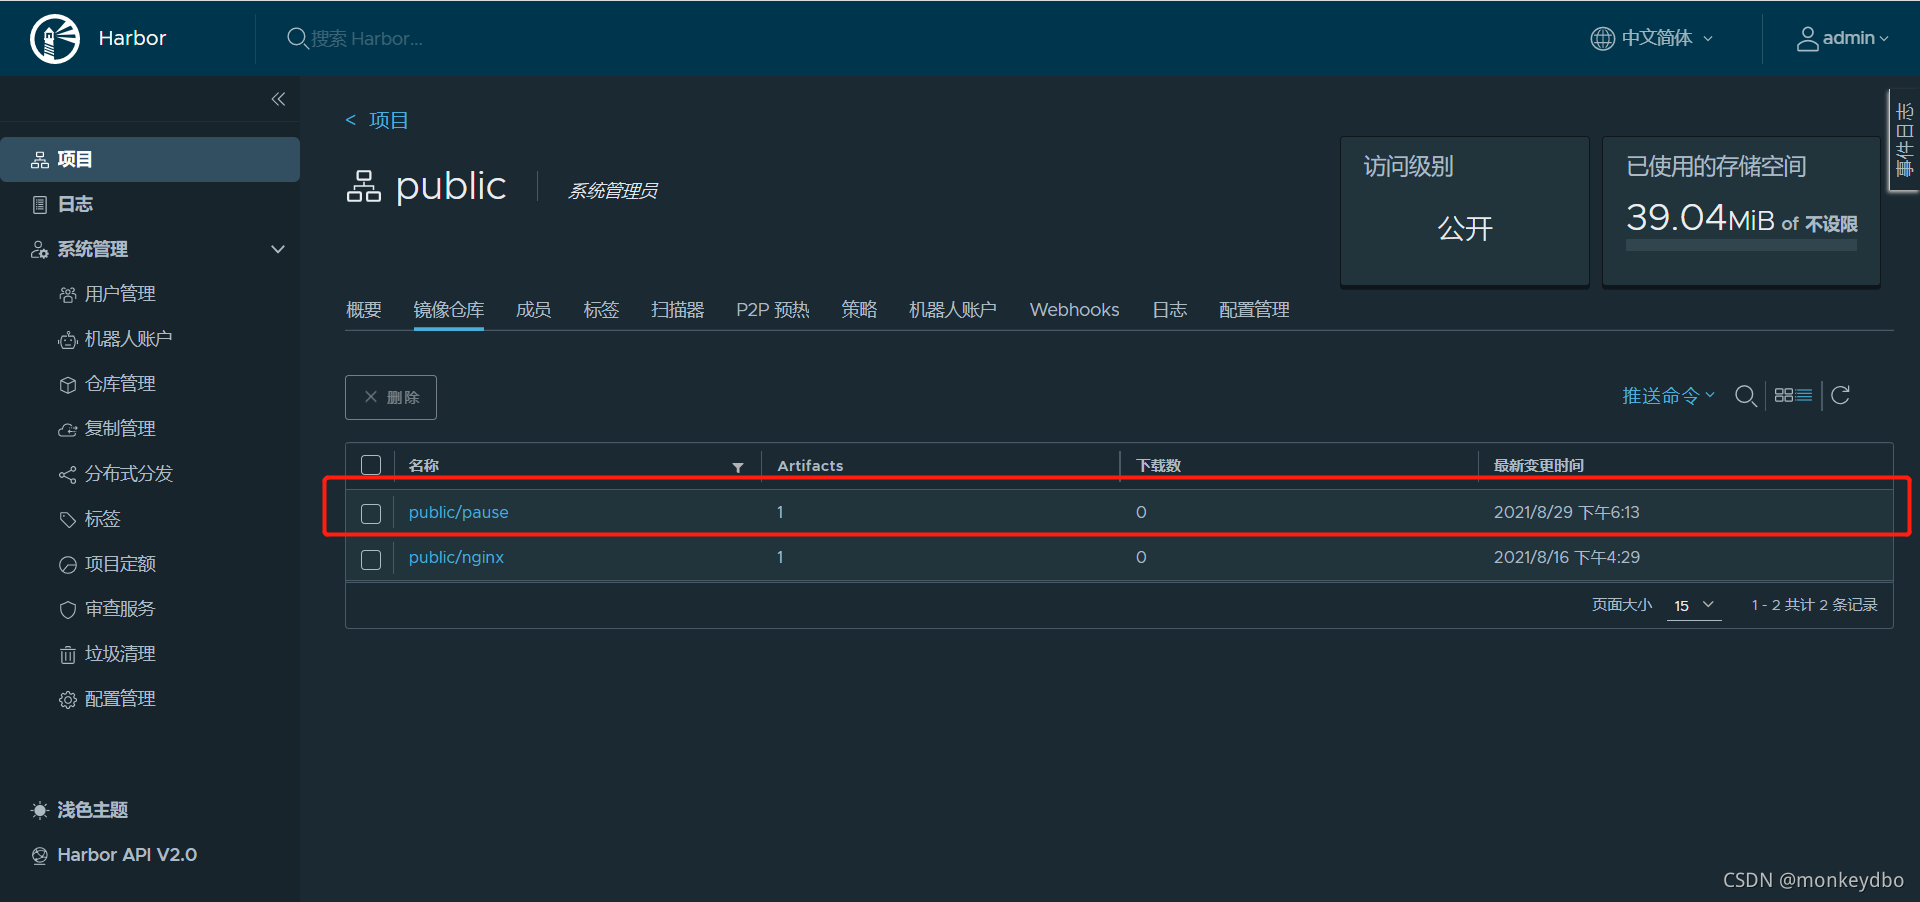
Task: Click the 配置管理 gear icon in sidebar
Action: (x=67, y=700)
